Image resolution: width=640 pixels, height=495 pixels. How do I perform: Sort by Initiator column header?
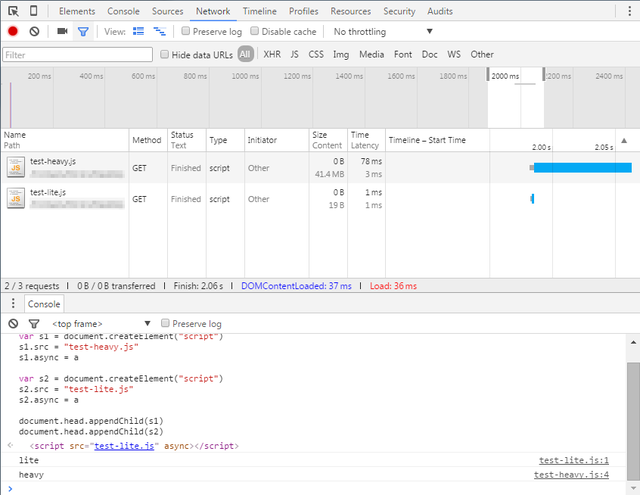coord(277,140)
